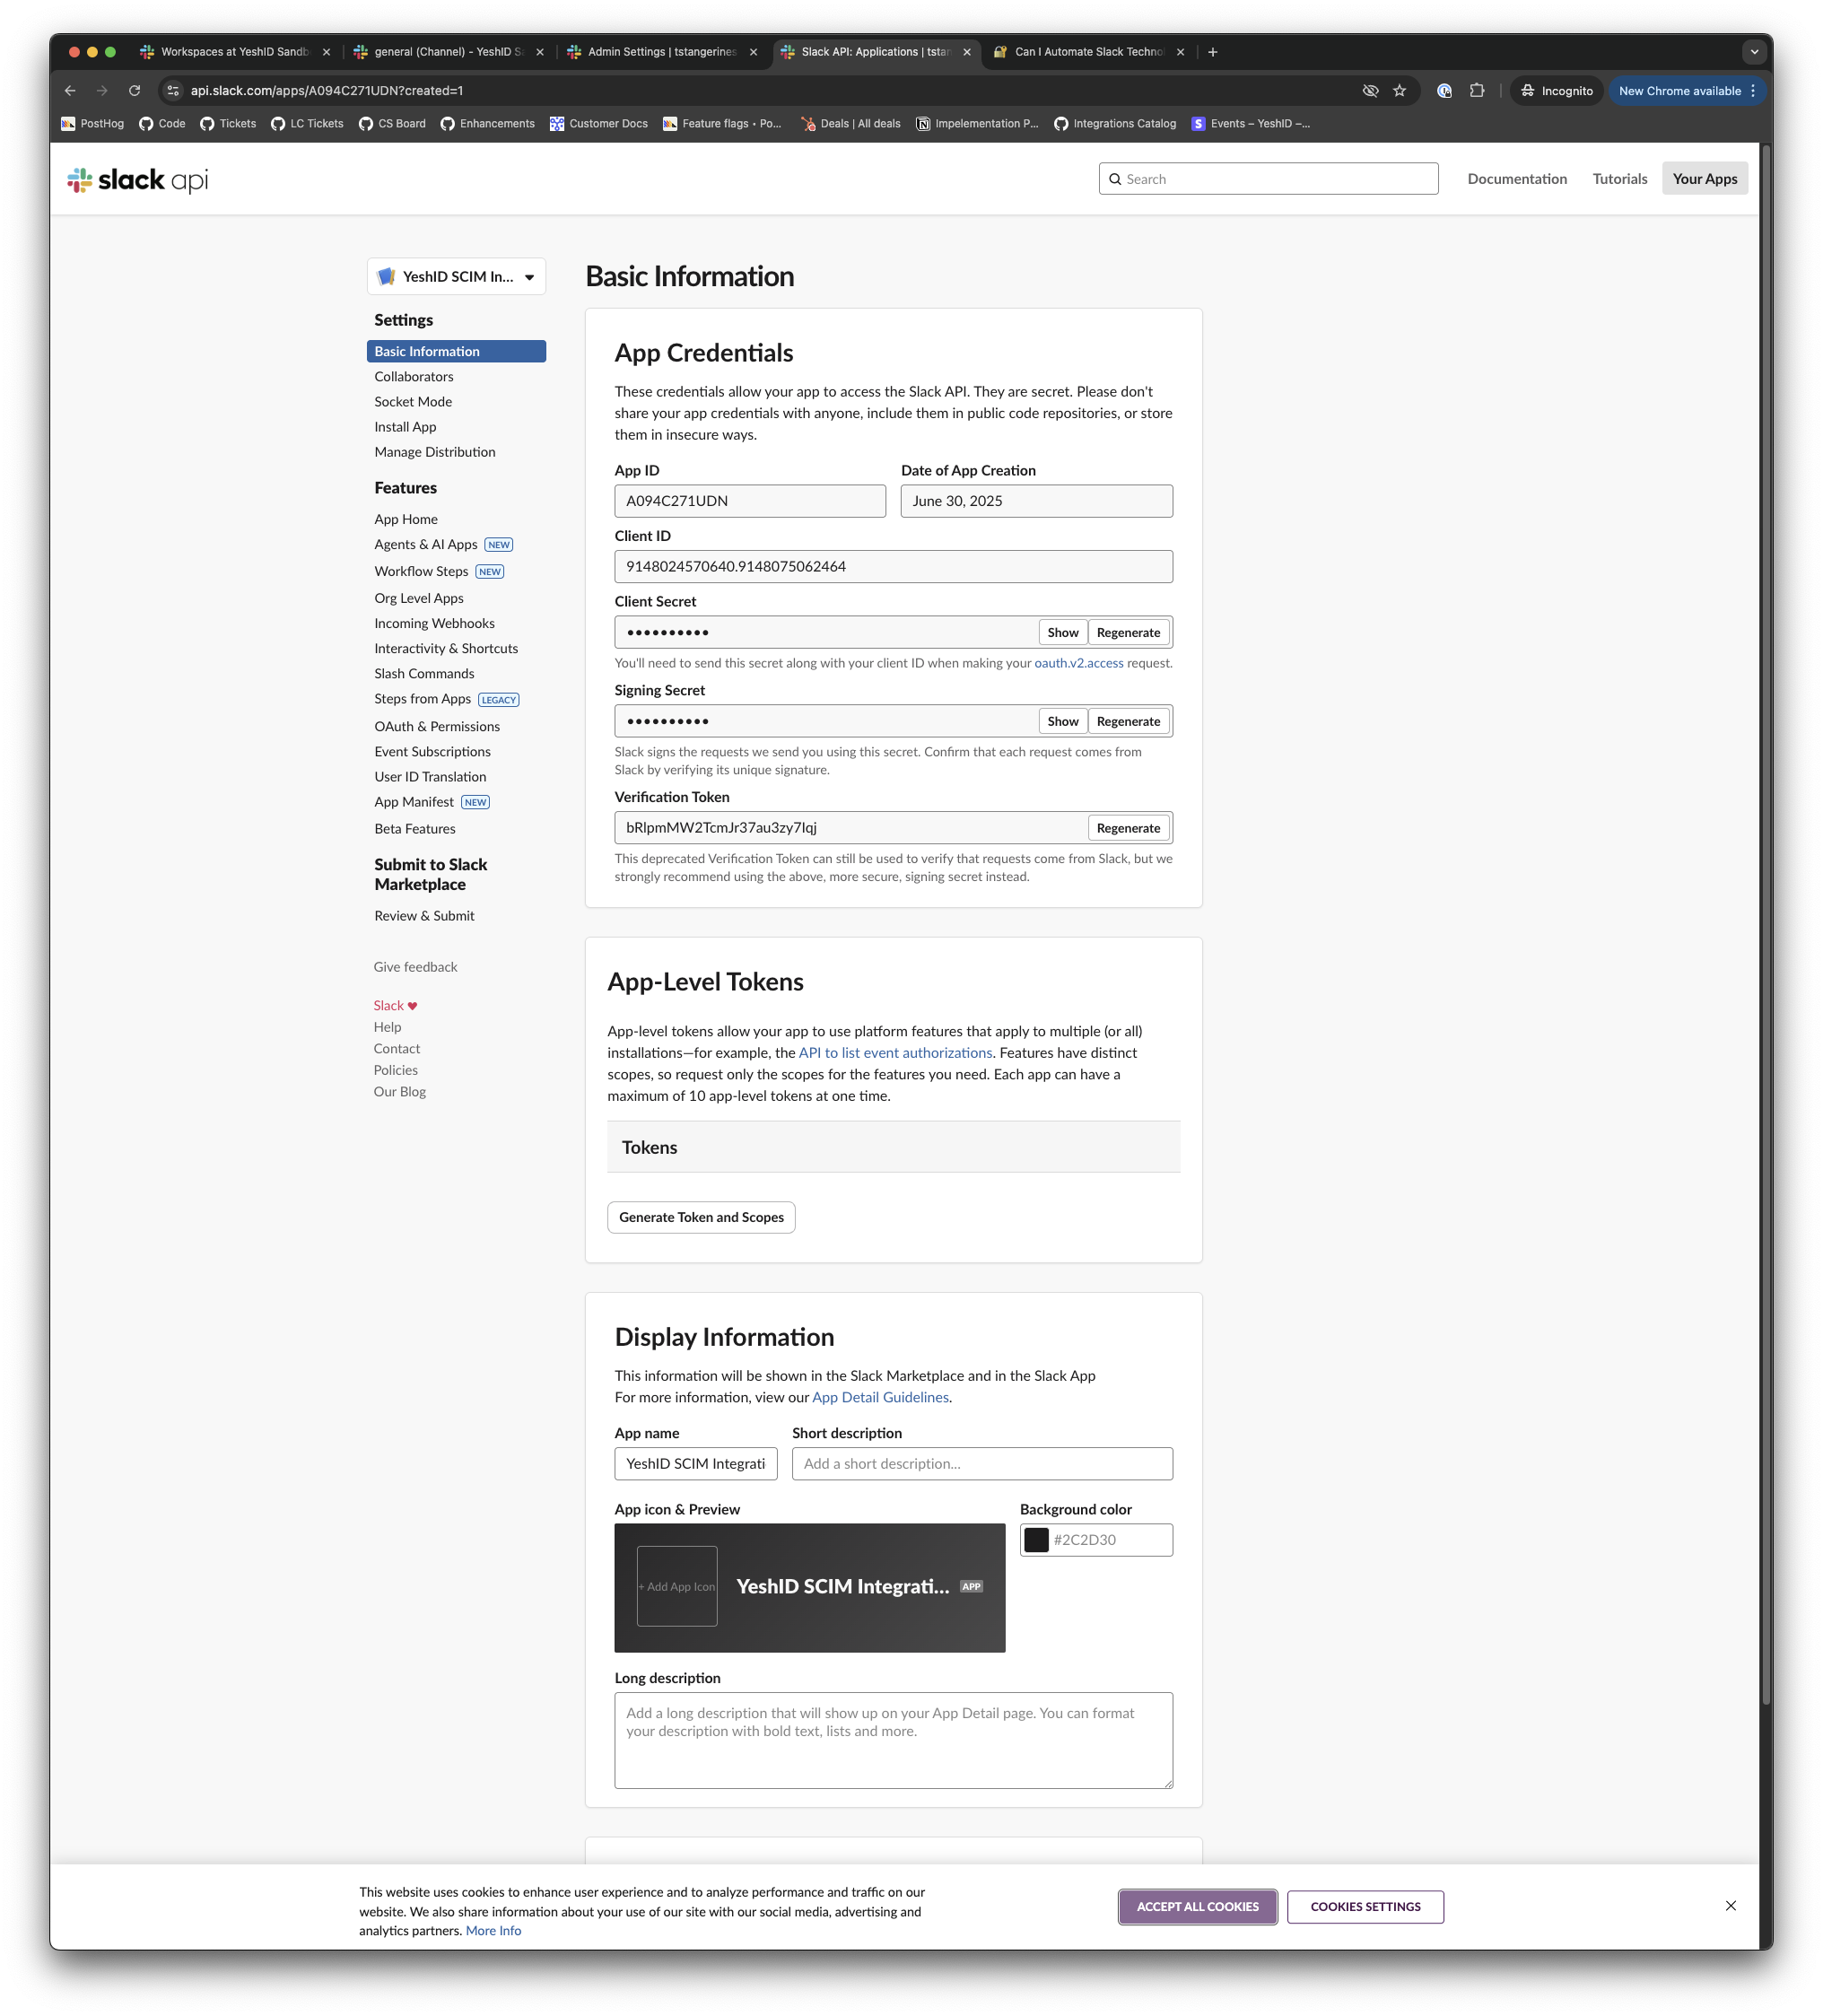Go to Your Apps
This screenshot has height=2016, width=1823.
(x=1705, y=179)
